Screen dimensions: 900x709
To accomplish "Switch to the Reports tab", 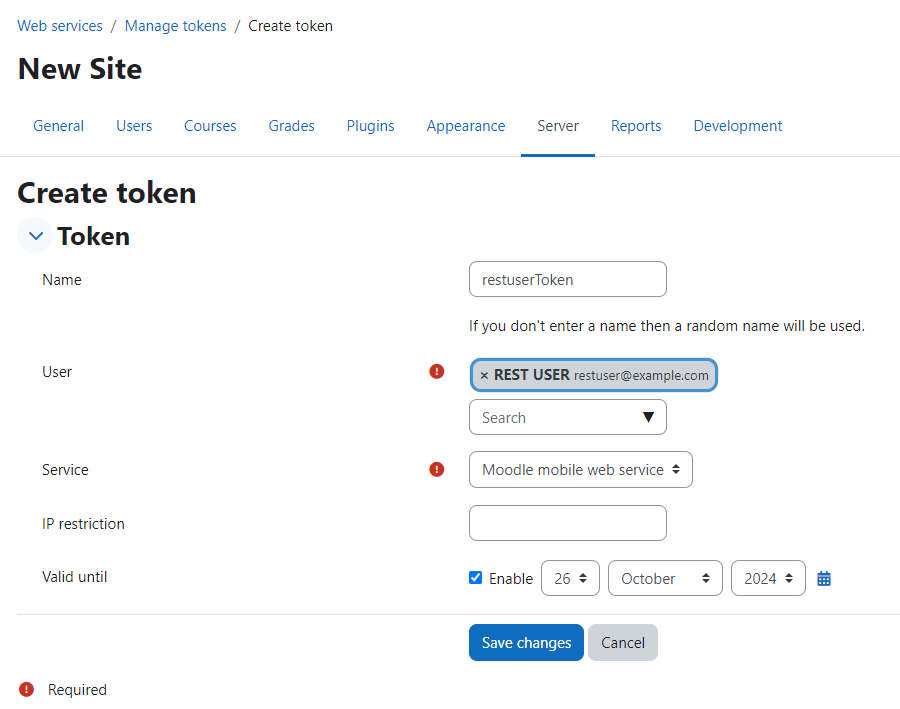I will [x=636, y=126].
